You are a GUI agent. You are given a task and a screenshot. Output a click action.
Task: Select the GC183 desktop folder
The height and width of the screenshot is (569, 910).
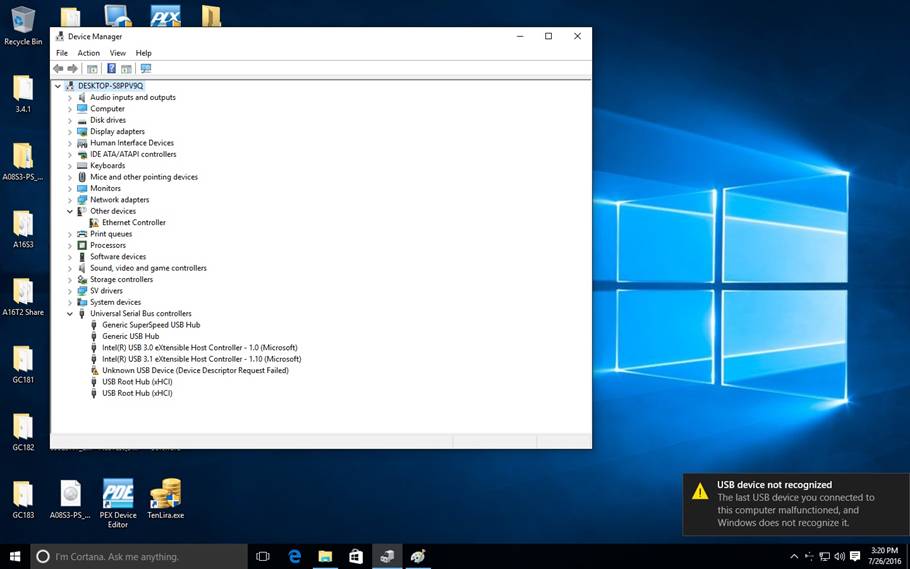click(x=23, y=499)
